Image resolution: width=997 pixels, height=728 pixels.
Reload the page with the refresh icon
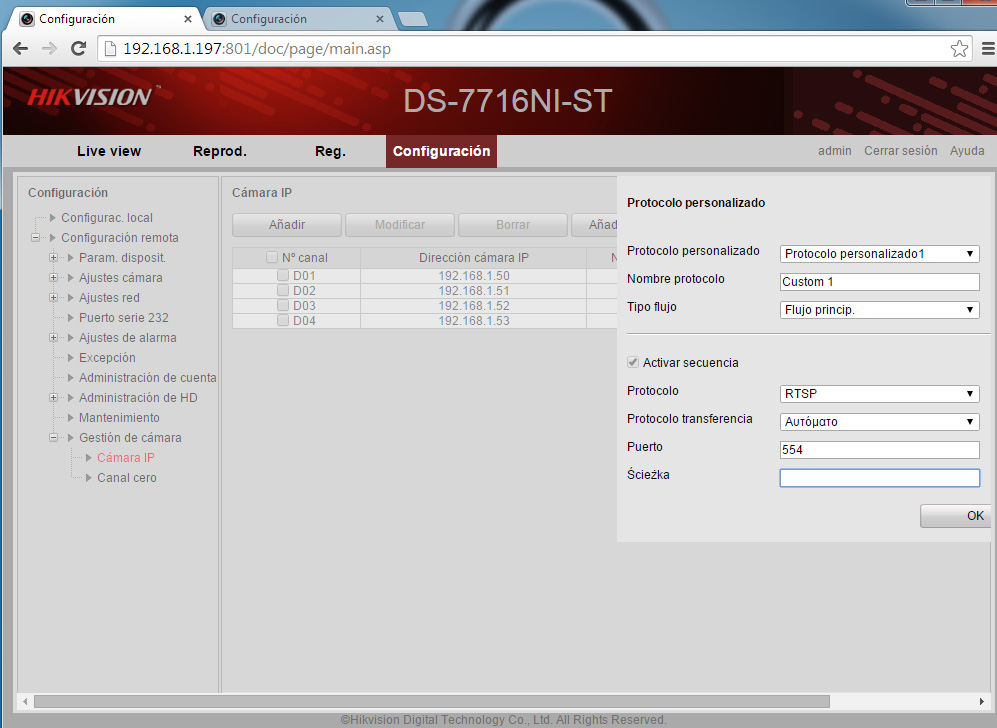[78, 49]
